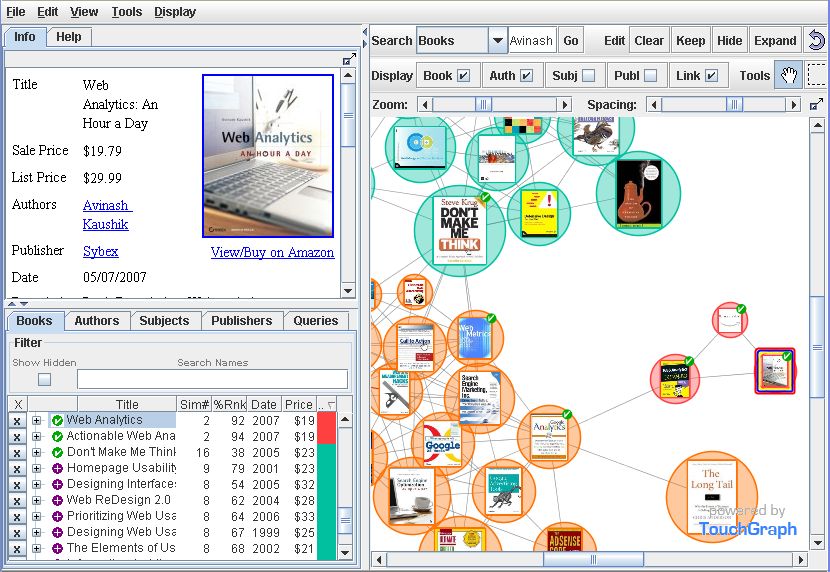This screenshot has height=572, width=830.
Task: Click the purple plus icon for Homepage Usability
Action: tap(57, 468)
